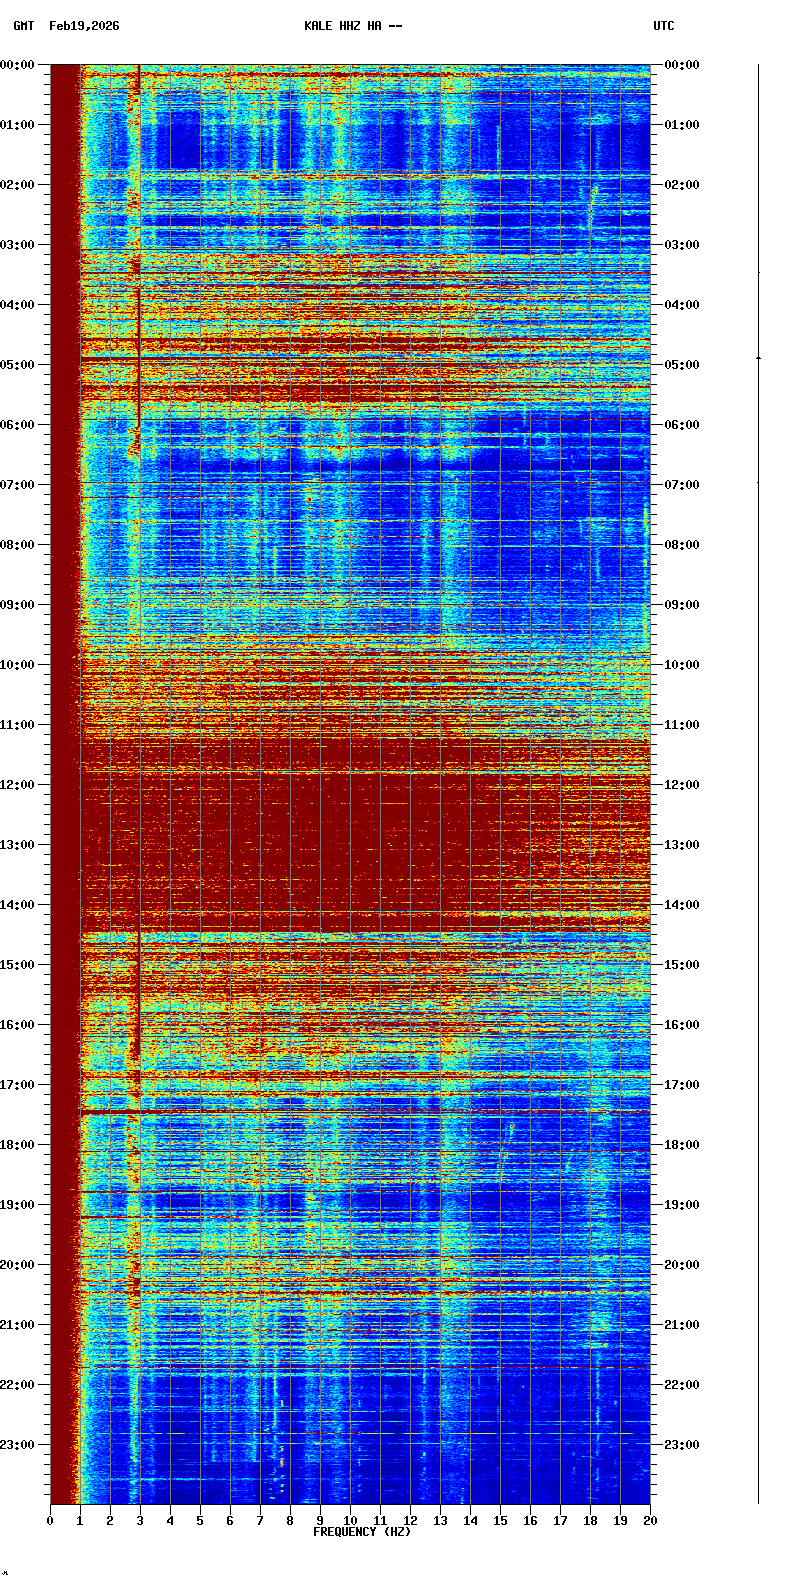Click the GMT label in the header
Image resolution: width=802 pixels, height=1584 pixels.
click(x=23, y=26)
